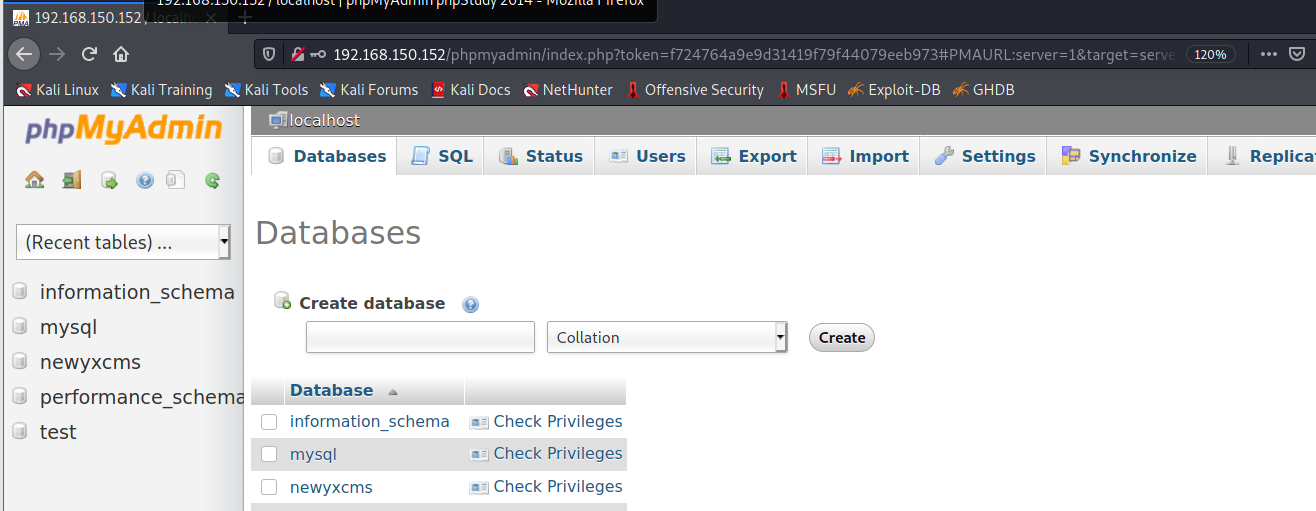
Task: Tick the information_schema database checkbox
Action: tap(269, 422)
